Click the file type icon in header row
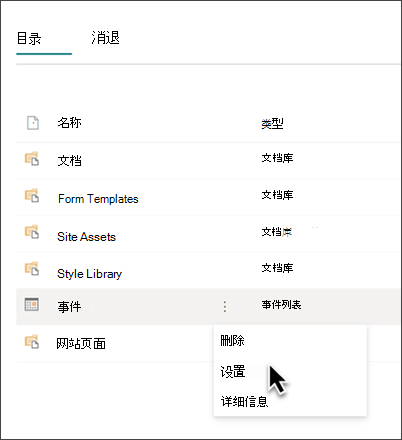This screenshot has height=440, width=402. (32, 123)
